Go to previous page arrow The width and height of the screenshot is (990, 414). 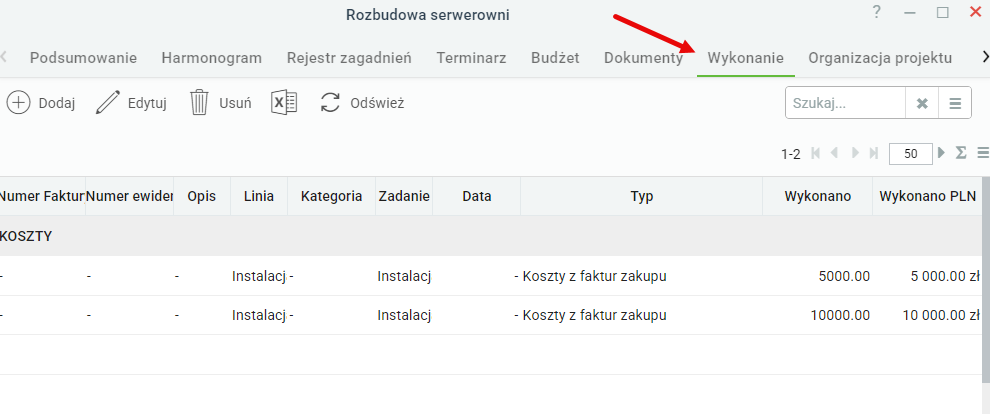pos(835,153)
